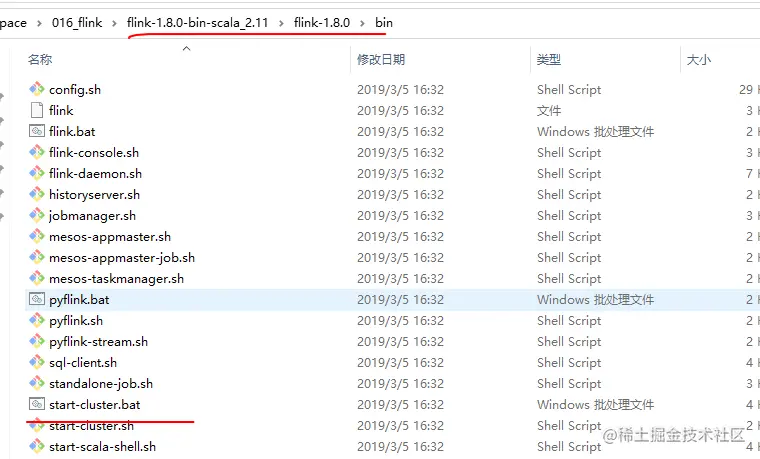This screenshot has width=760, height=459.
Task: Click the flink.bat batch file icon
Action: [x=37, y=131]
